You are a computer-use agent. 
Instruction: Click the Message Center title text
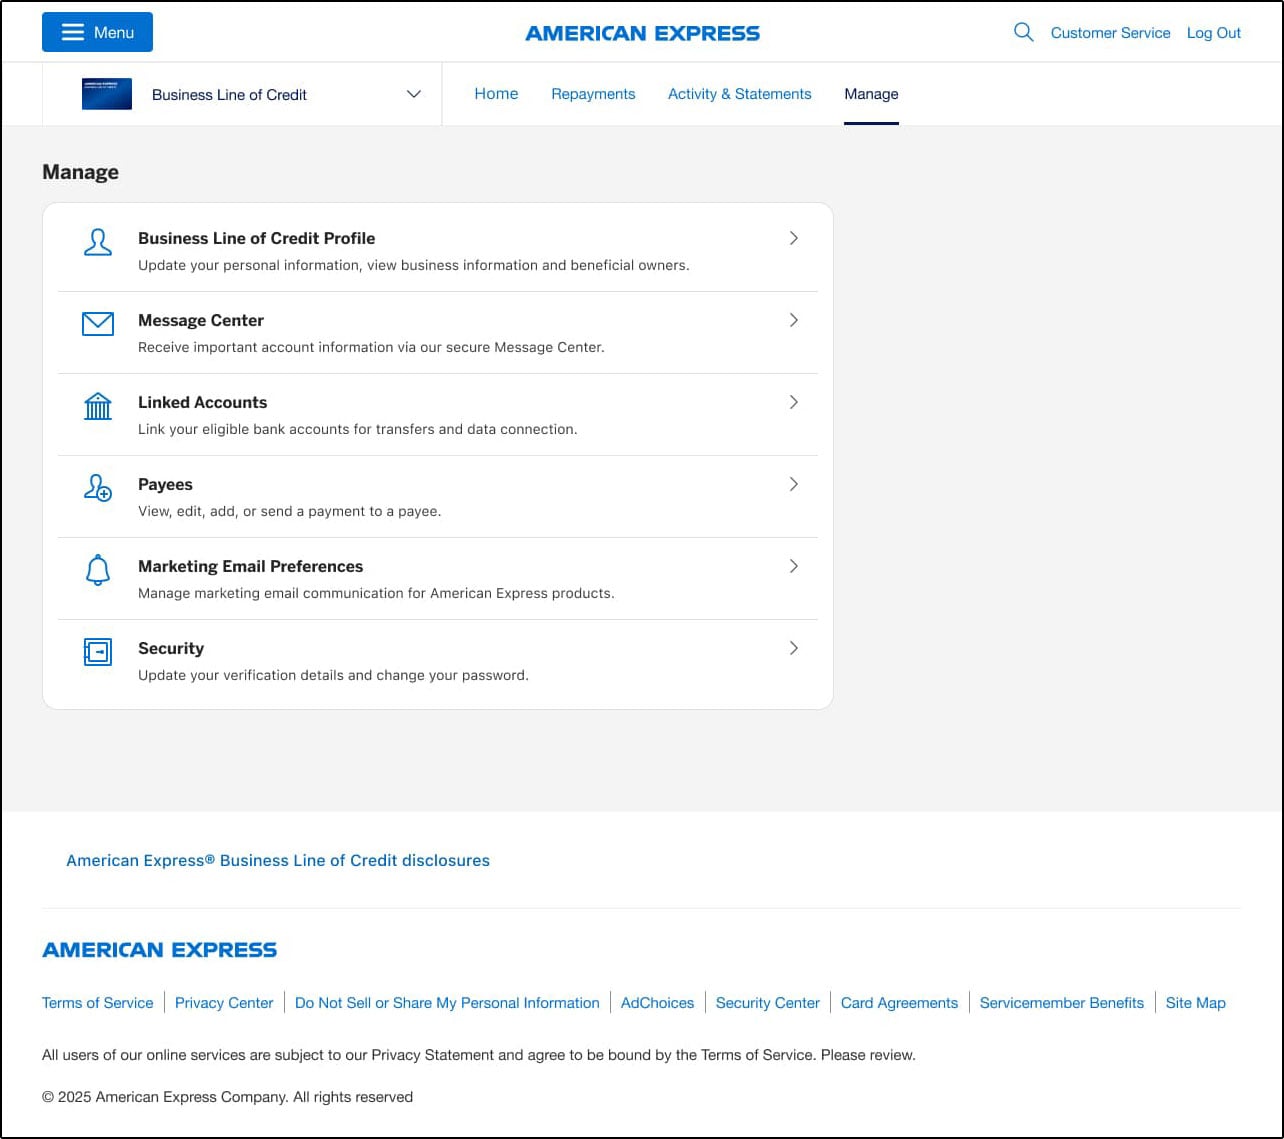(201, 320)
